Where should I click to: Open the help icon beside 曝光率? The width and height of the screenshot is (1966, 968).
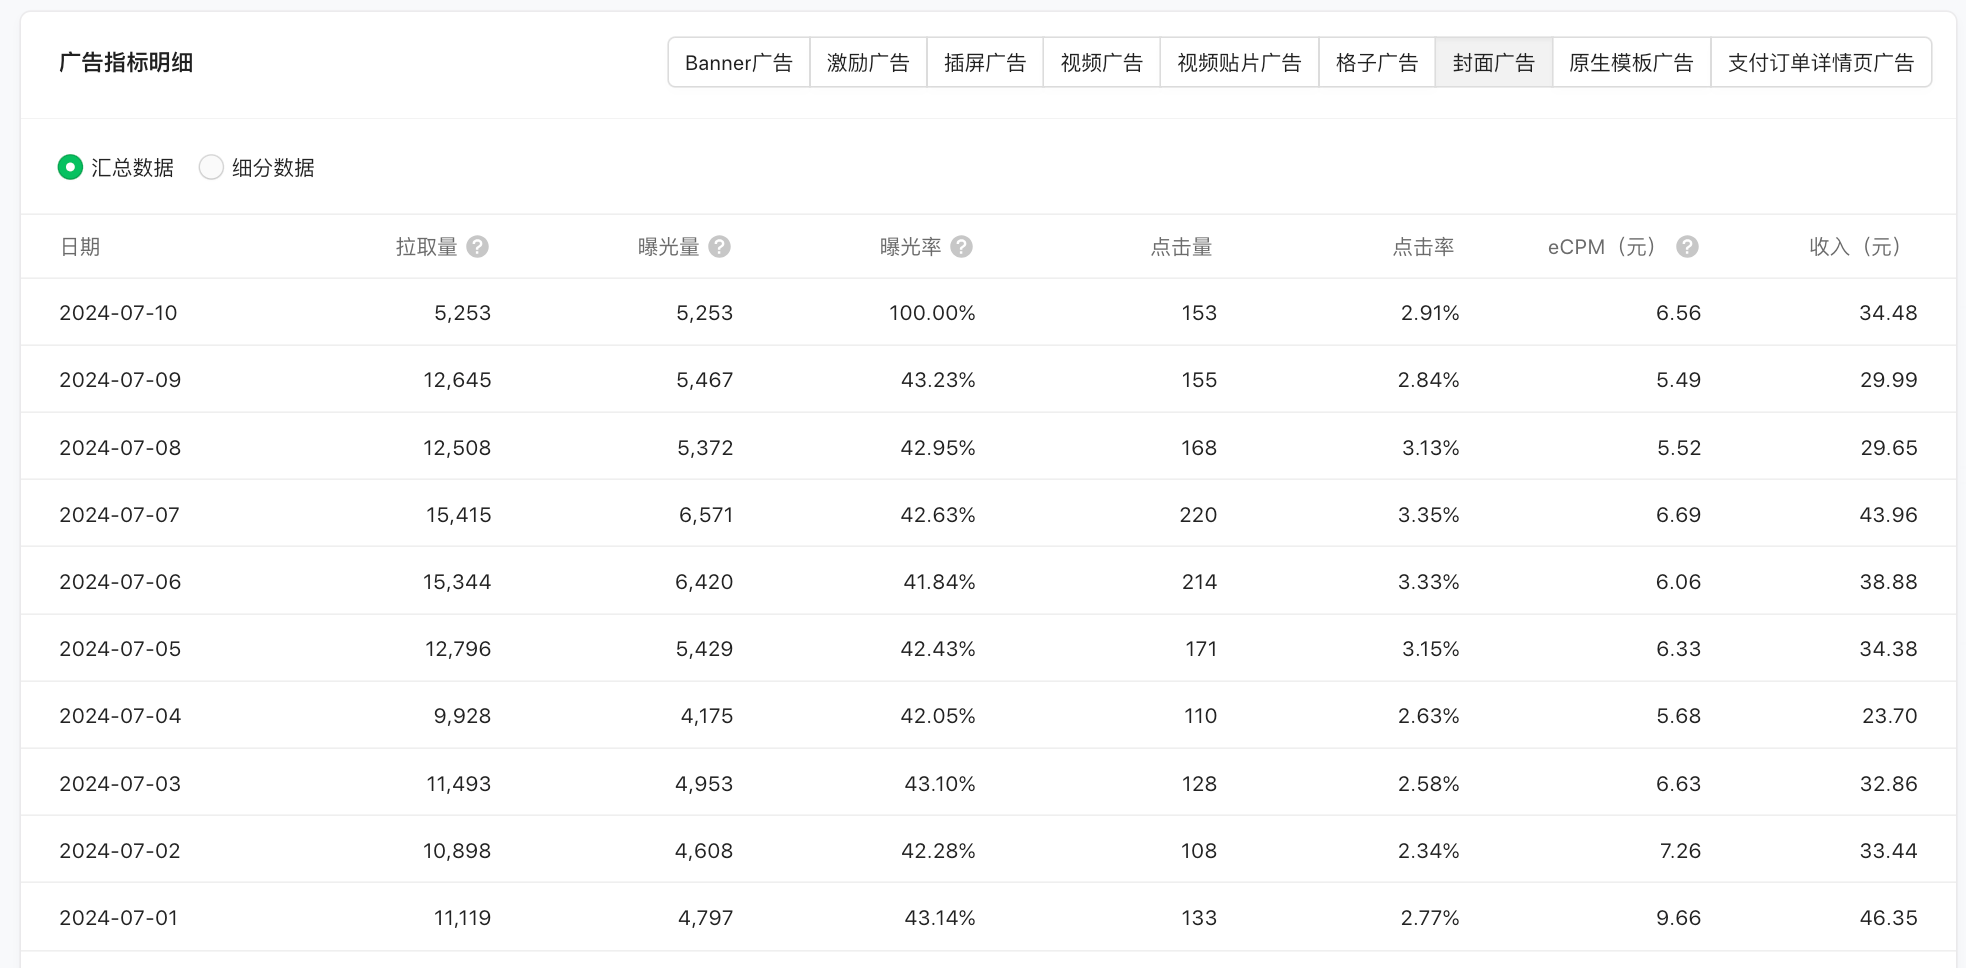[962, 247]
